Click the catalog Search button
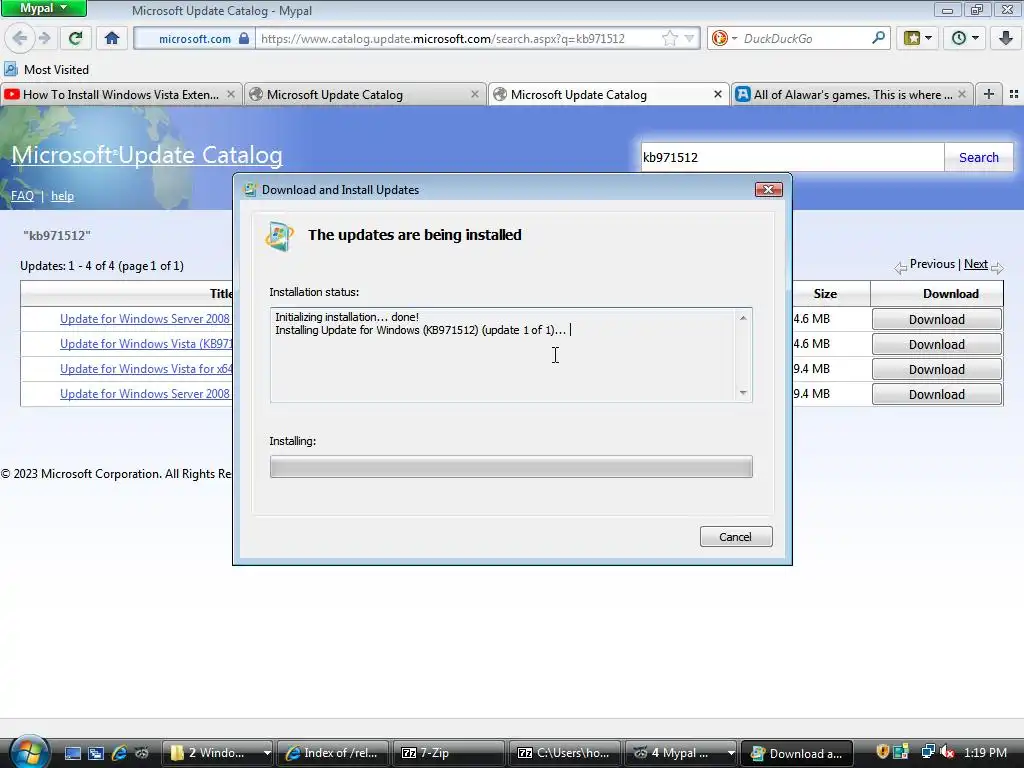 978,157
